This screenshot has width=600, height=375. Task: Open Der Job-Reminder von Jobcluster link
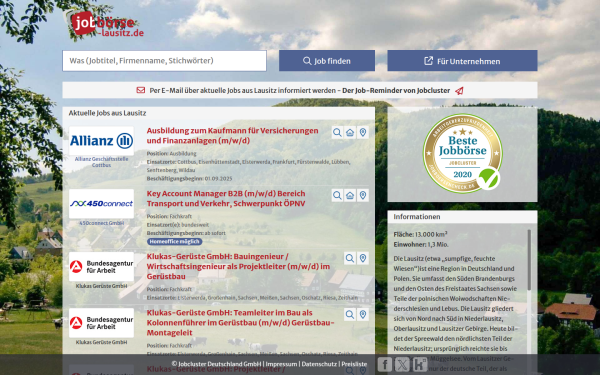tap(396, 91)
